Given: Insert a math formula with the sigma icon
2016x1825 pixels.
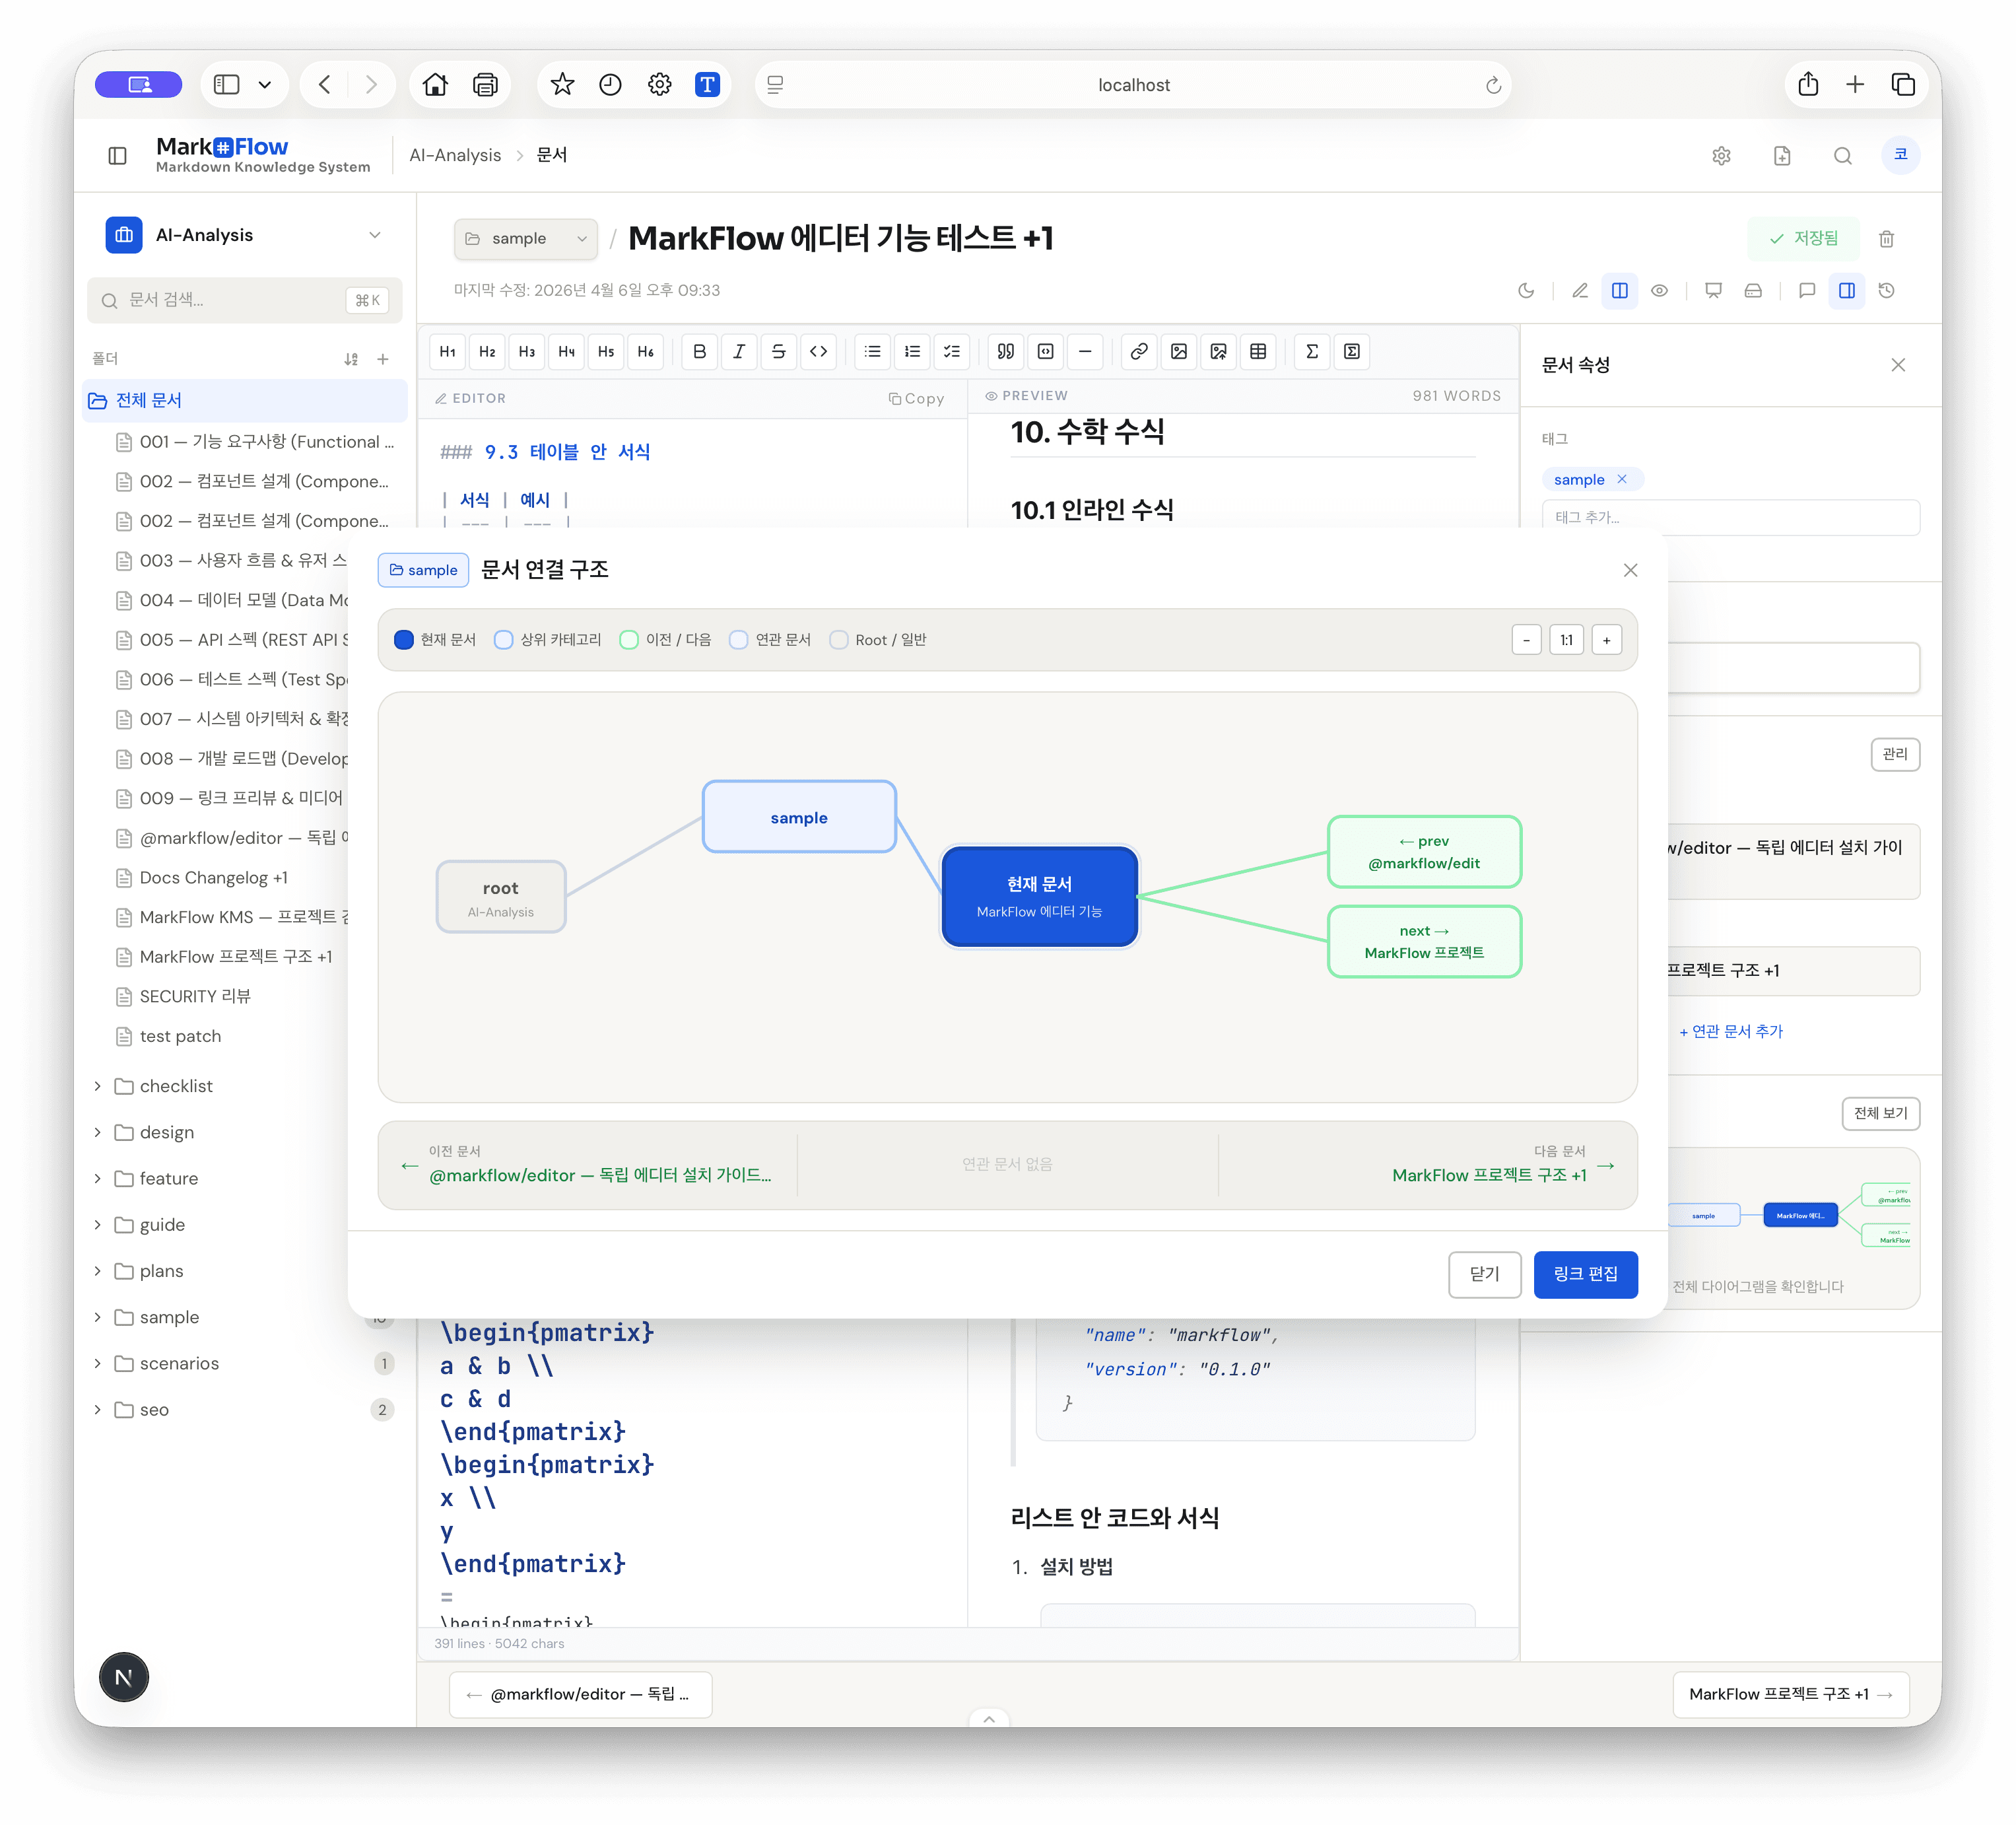Looking at the screenshot, I should pyautogui.click(x=1312, y=351).
